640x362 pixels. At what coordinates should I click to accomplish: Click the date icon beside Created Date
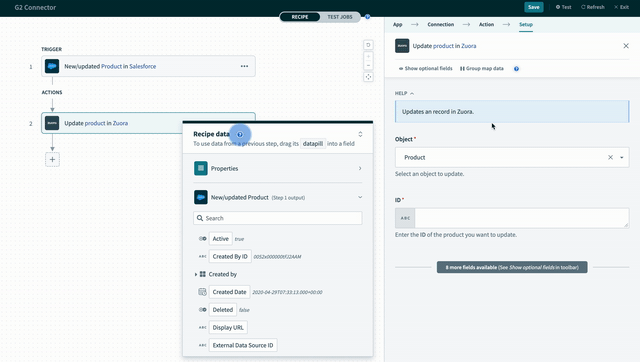click(202, 292)
